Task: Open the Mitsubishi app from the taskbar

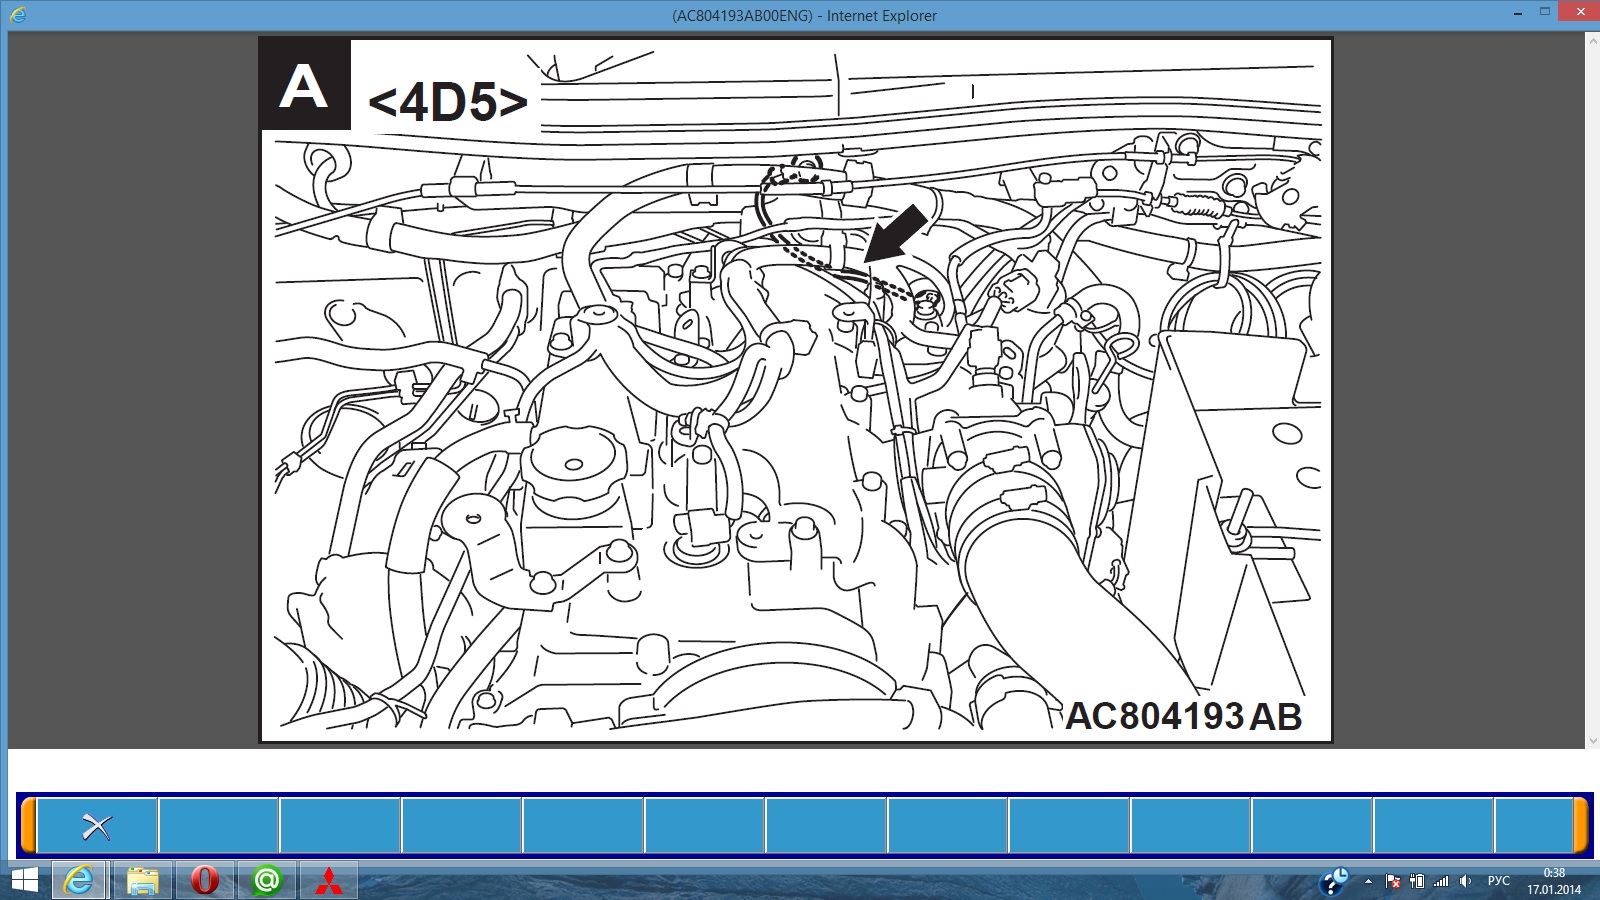Action: pos(328,881)
